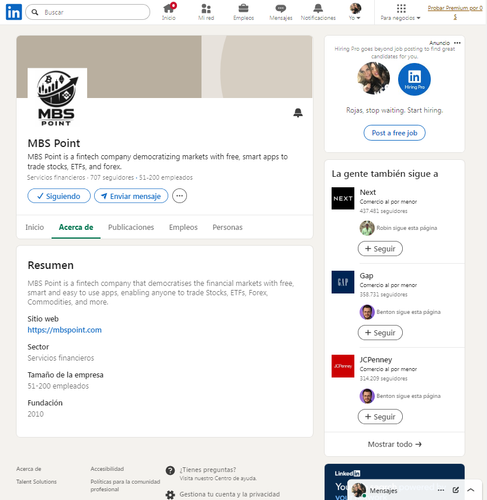This screenshot has width=487, height=500.
Task: Toggle the Siguiendo following button
Action: [59, 196]
